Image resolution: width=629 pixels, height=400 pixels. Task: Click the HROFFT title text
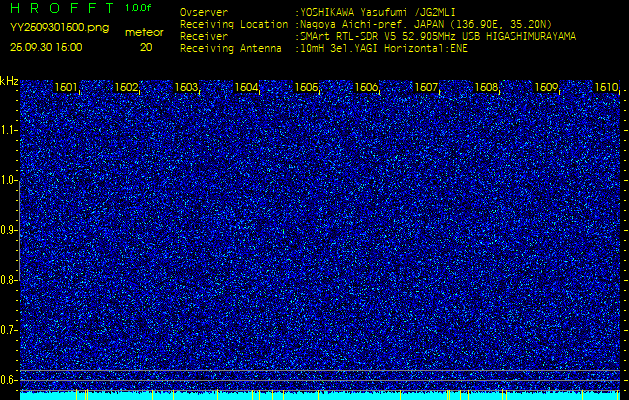point(63,8)
